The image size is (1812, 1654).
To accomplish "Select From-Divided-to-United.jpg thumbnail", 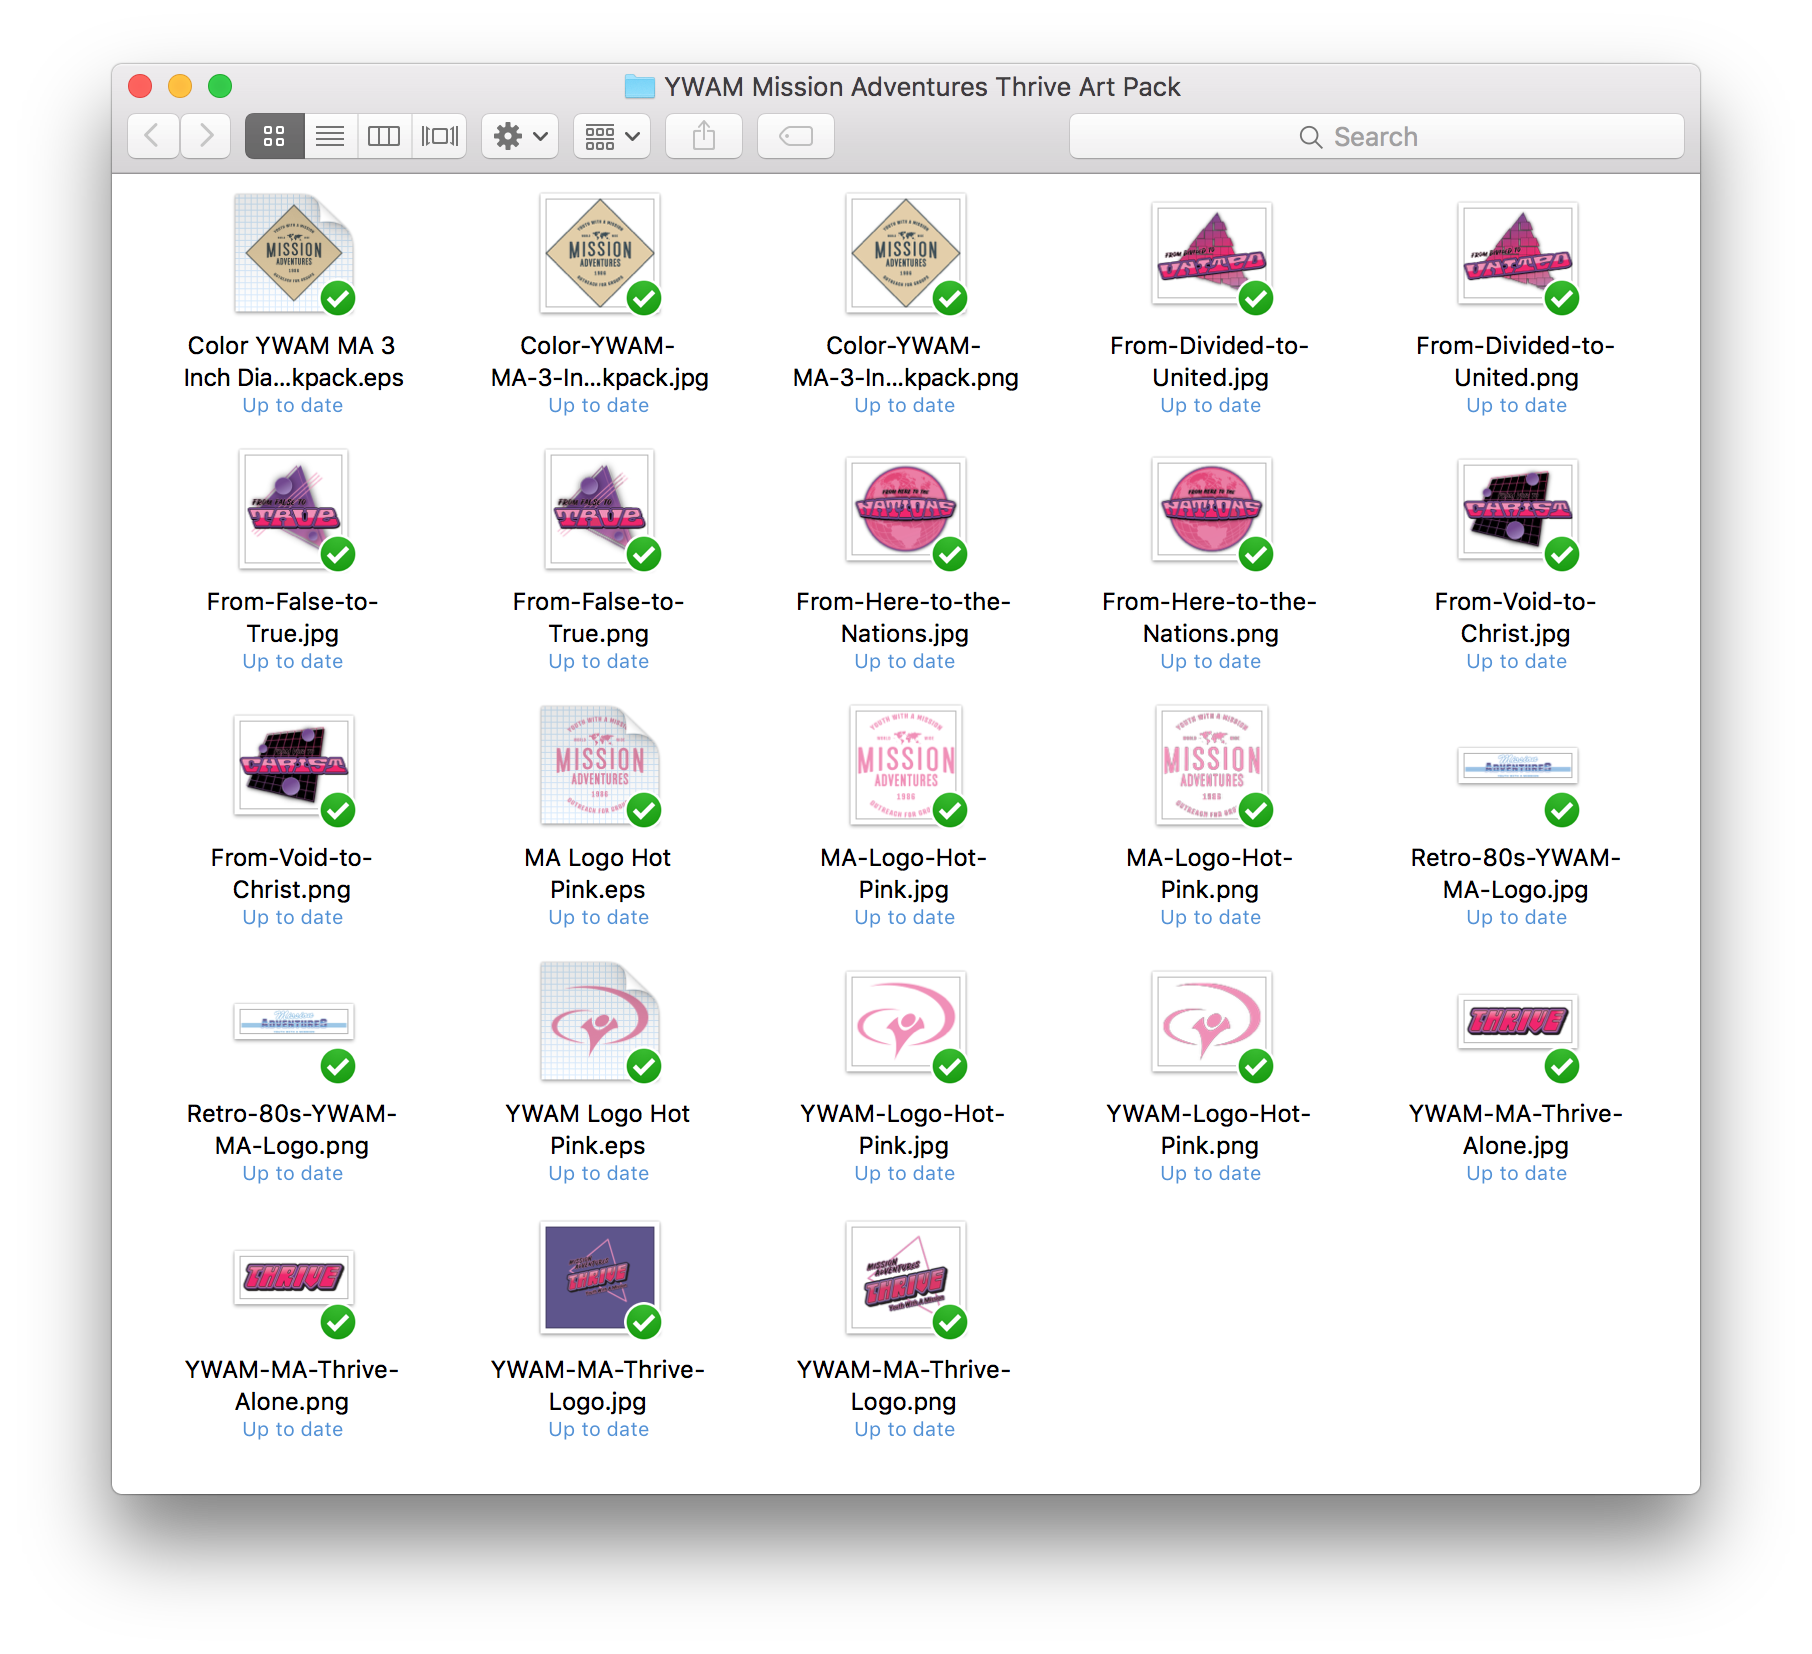I will [1212, 254].
